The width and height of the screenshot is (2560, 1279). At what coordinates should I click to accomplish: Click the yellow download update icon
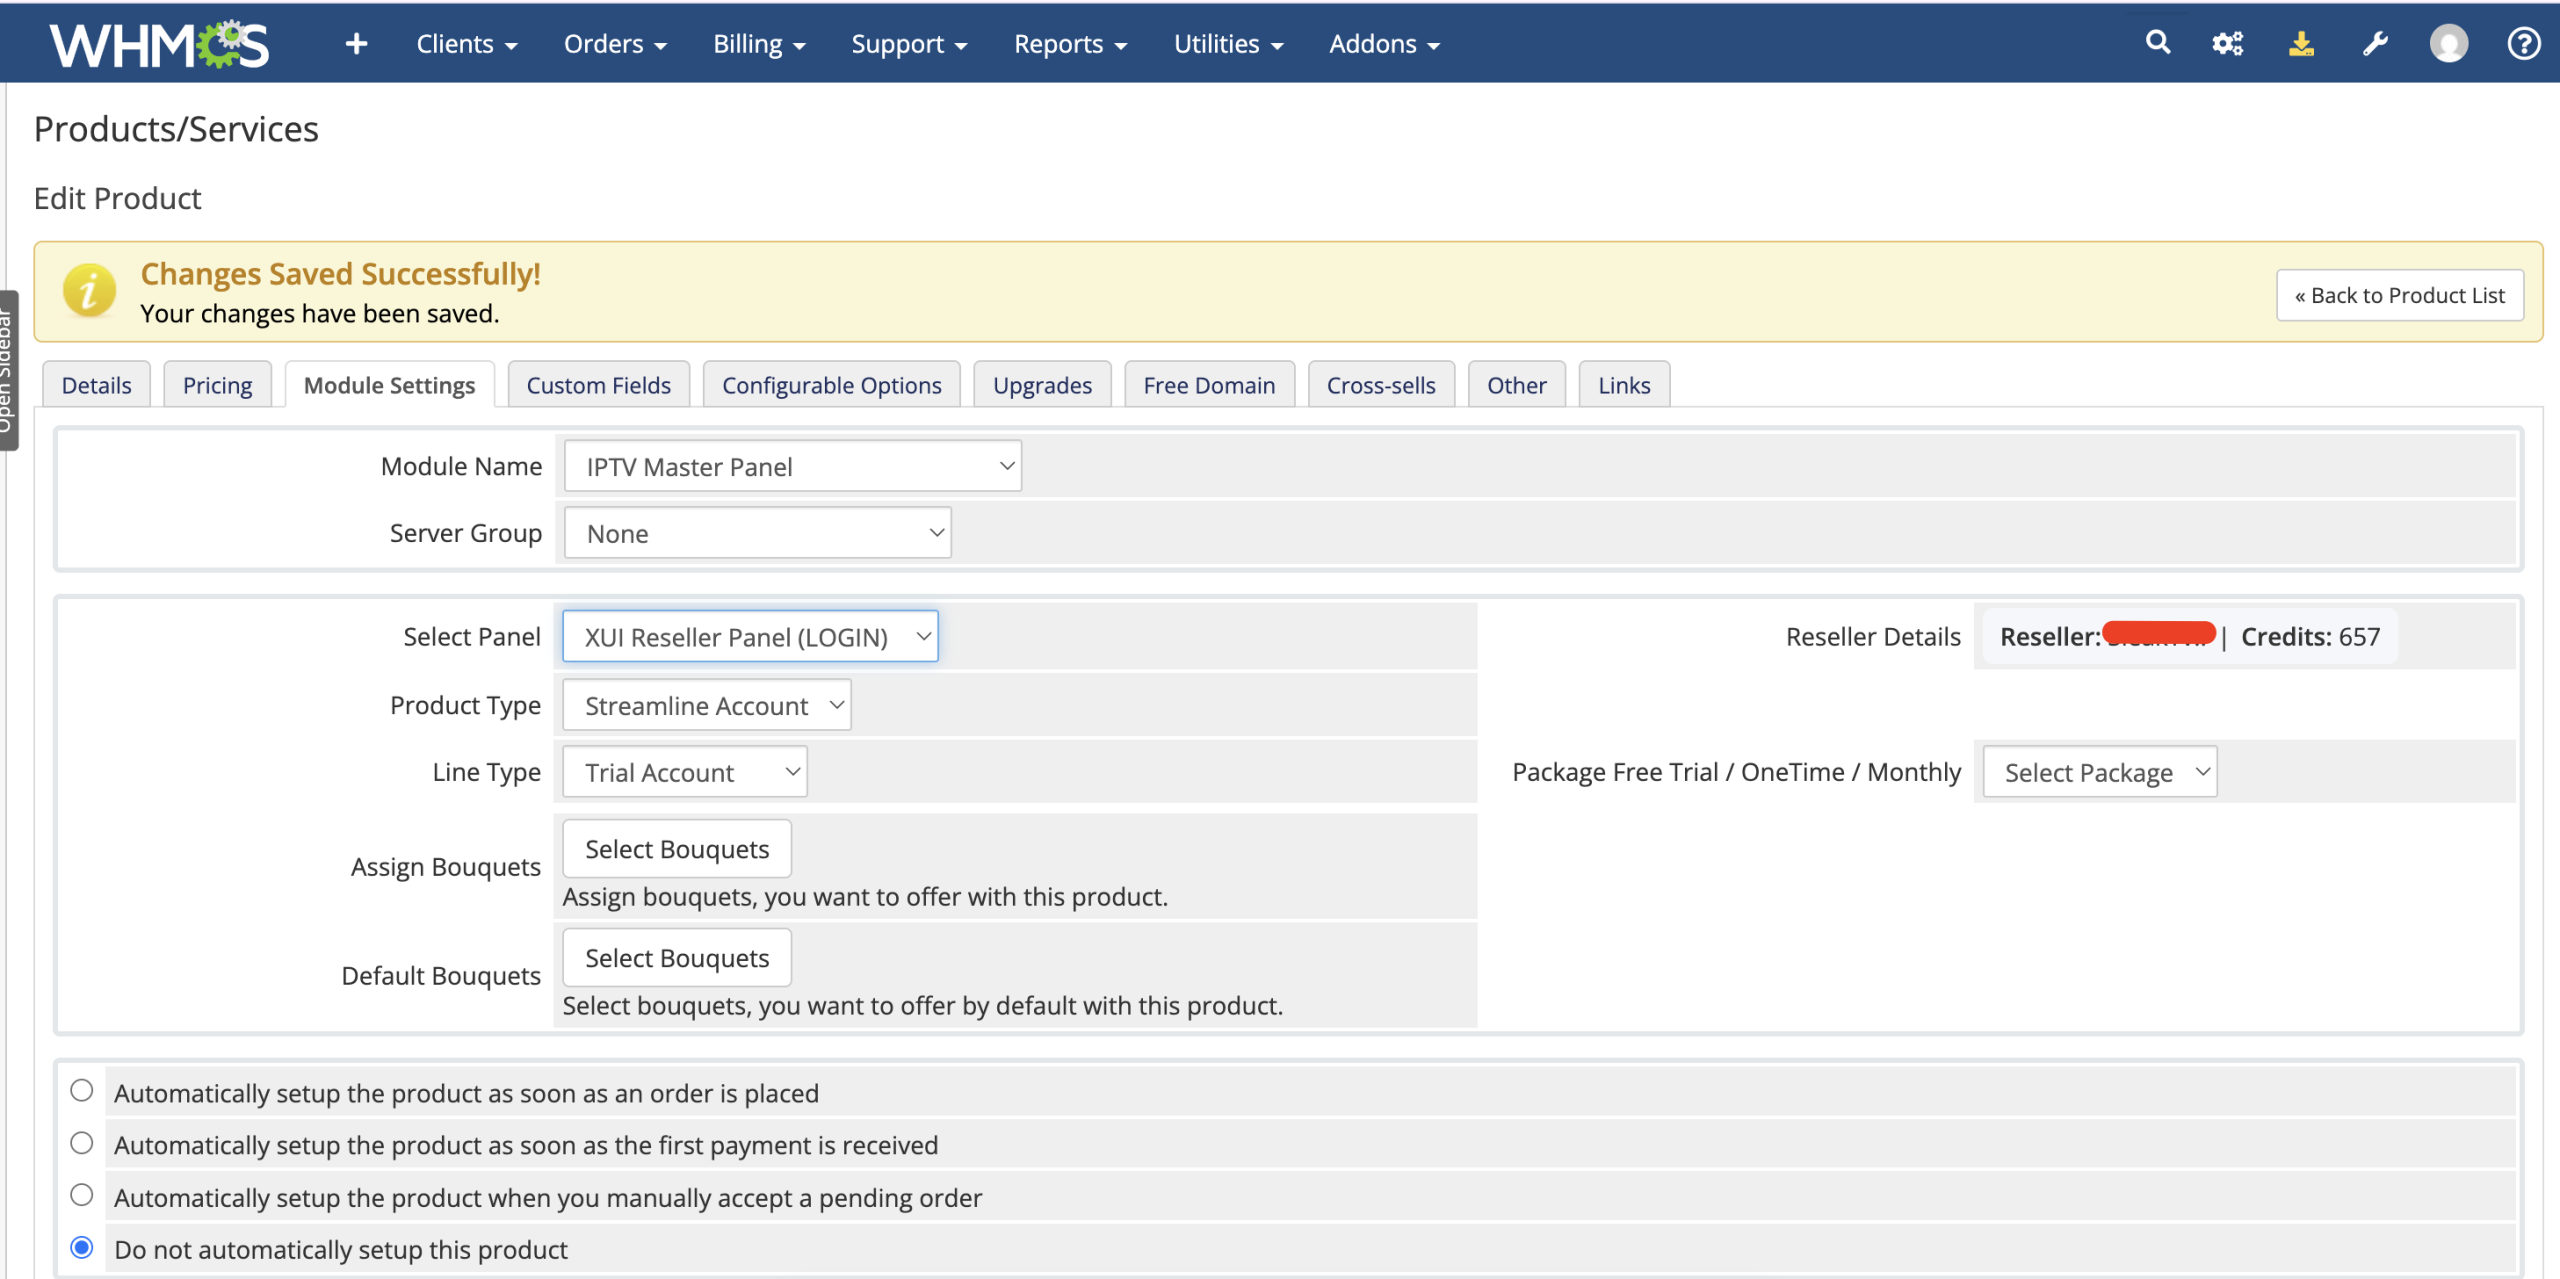[x=2301, y=44]
